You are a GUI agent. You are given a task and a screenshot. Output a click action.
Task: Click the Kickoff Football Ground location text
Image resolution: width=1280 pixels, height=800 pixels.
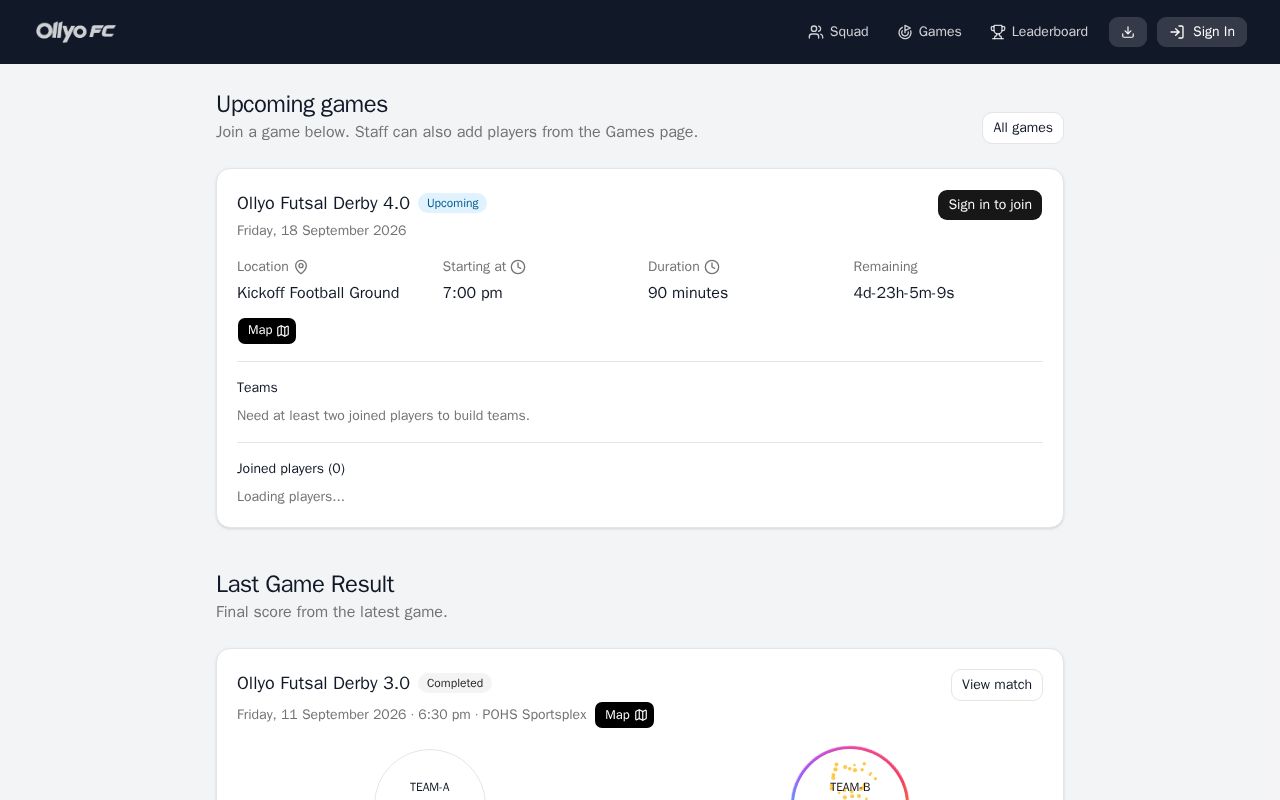point(318,293)
